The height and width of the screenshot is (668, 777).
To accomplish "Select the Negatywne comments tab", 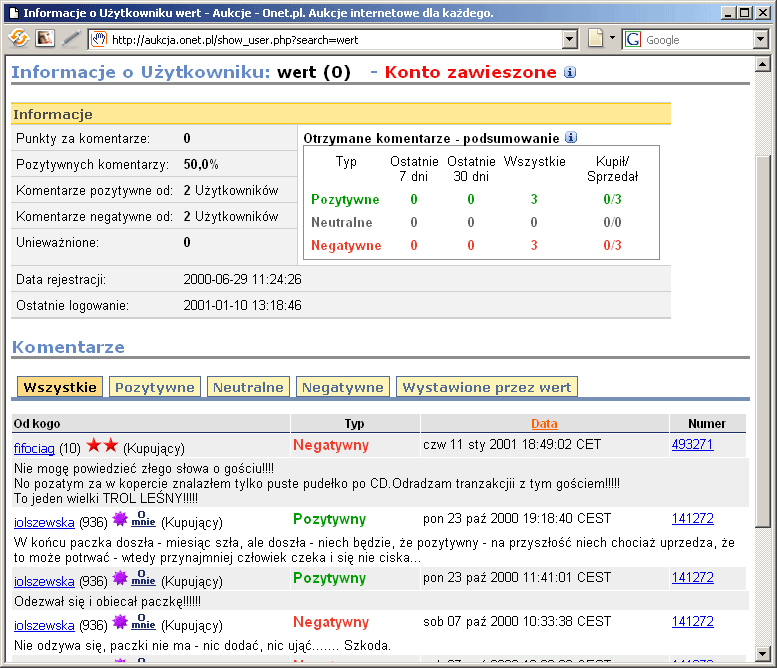I will [x=343, y=387].
